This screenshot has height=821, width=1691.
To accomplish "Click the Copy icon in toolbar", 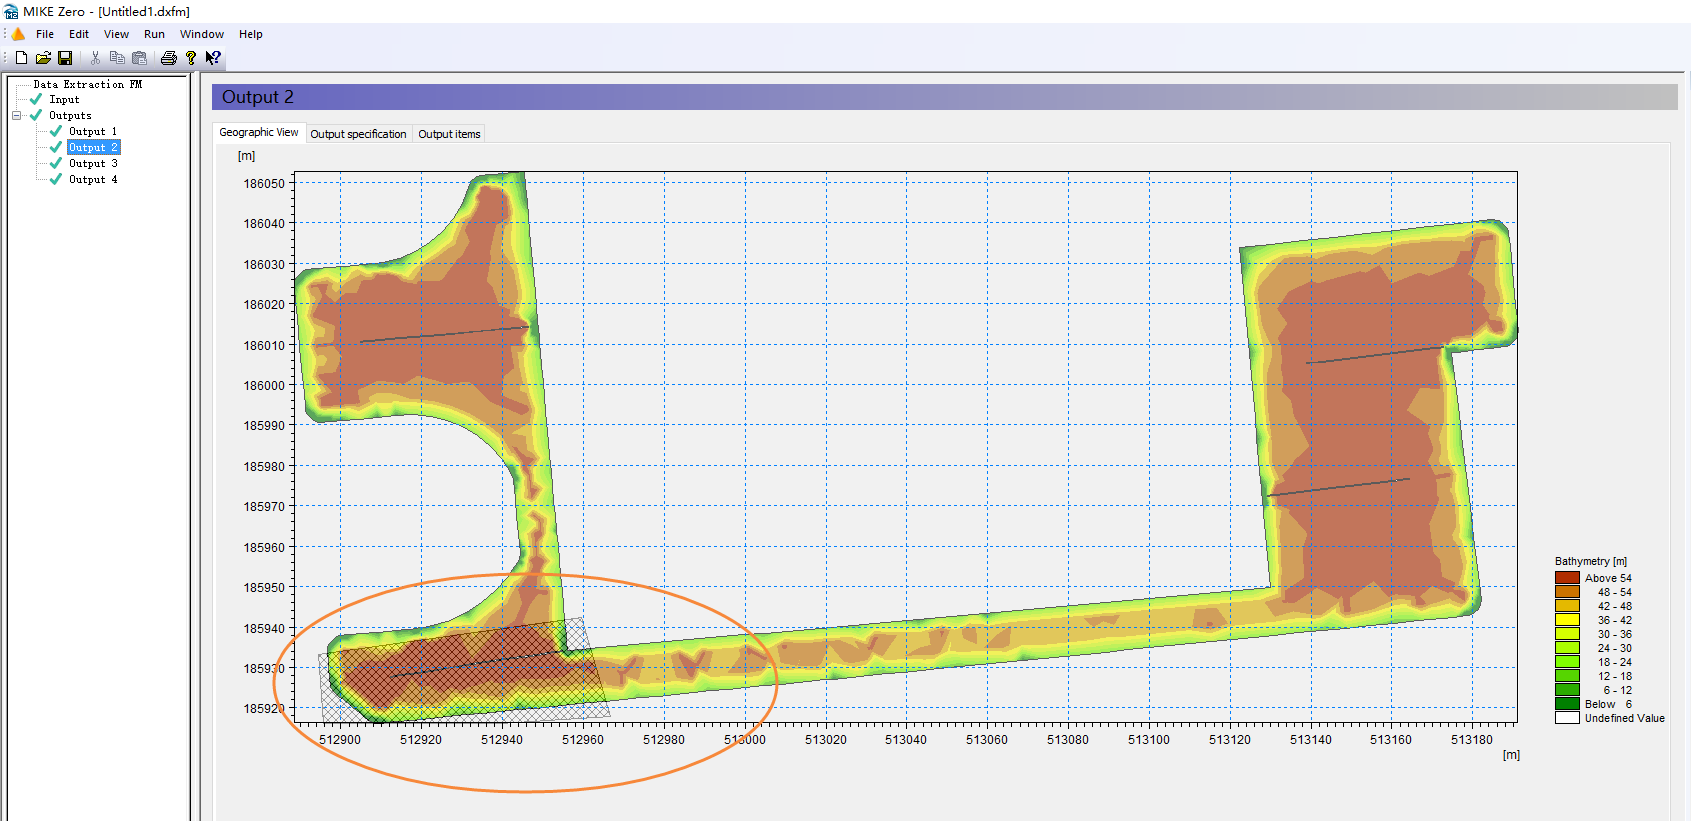I will pos(117,58).
